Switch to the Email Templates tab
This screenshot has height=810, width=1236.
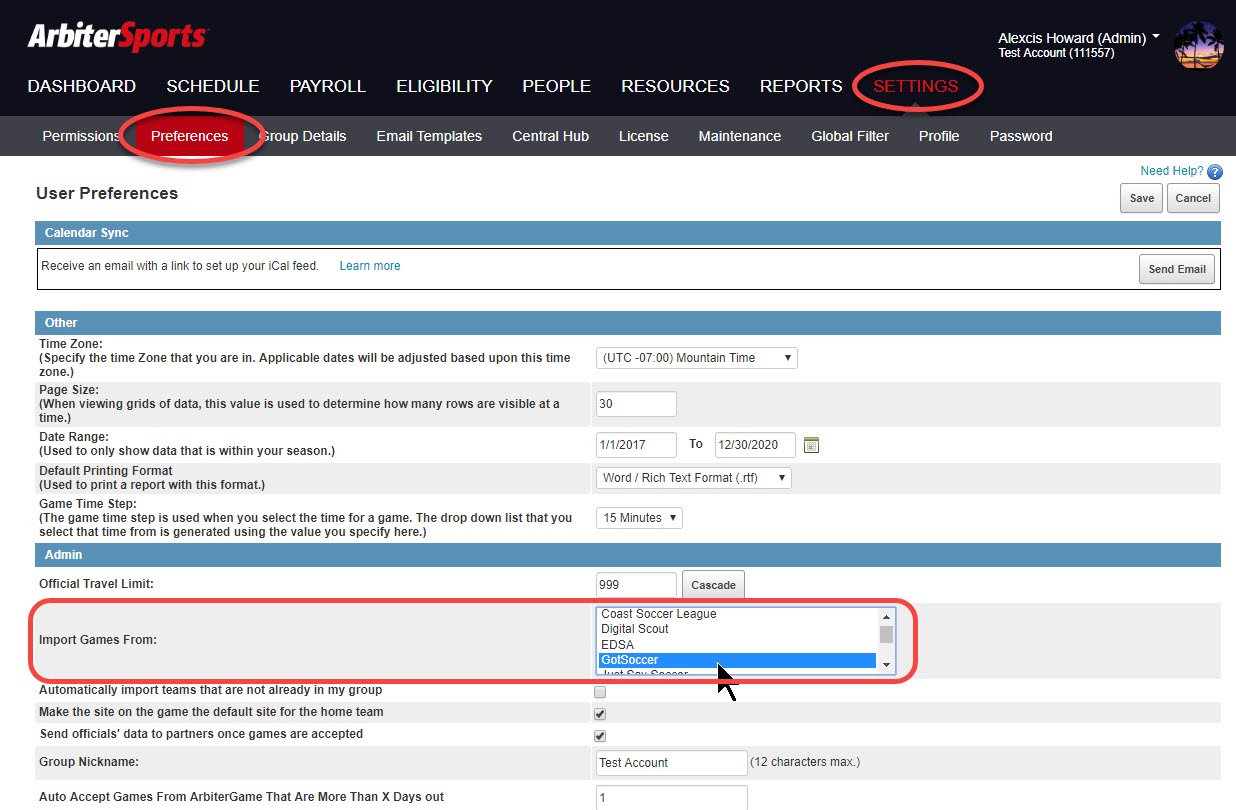(x=429, y=136)
